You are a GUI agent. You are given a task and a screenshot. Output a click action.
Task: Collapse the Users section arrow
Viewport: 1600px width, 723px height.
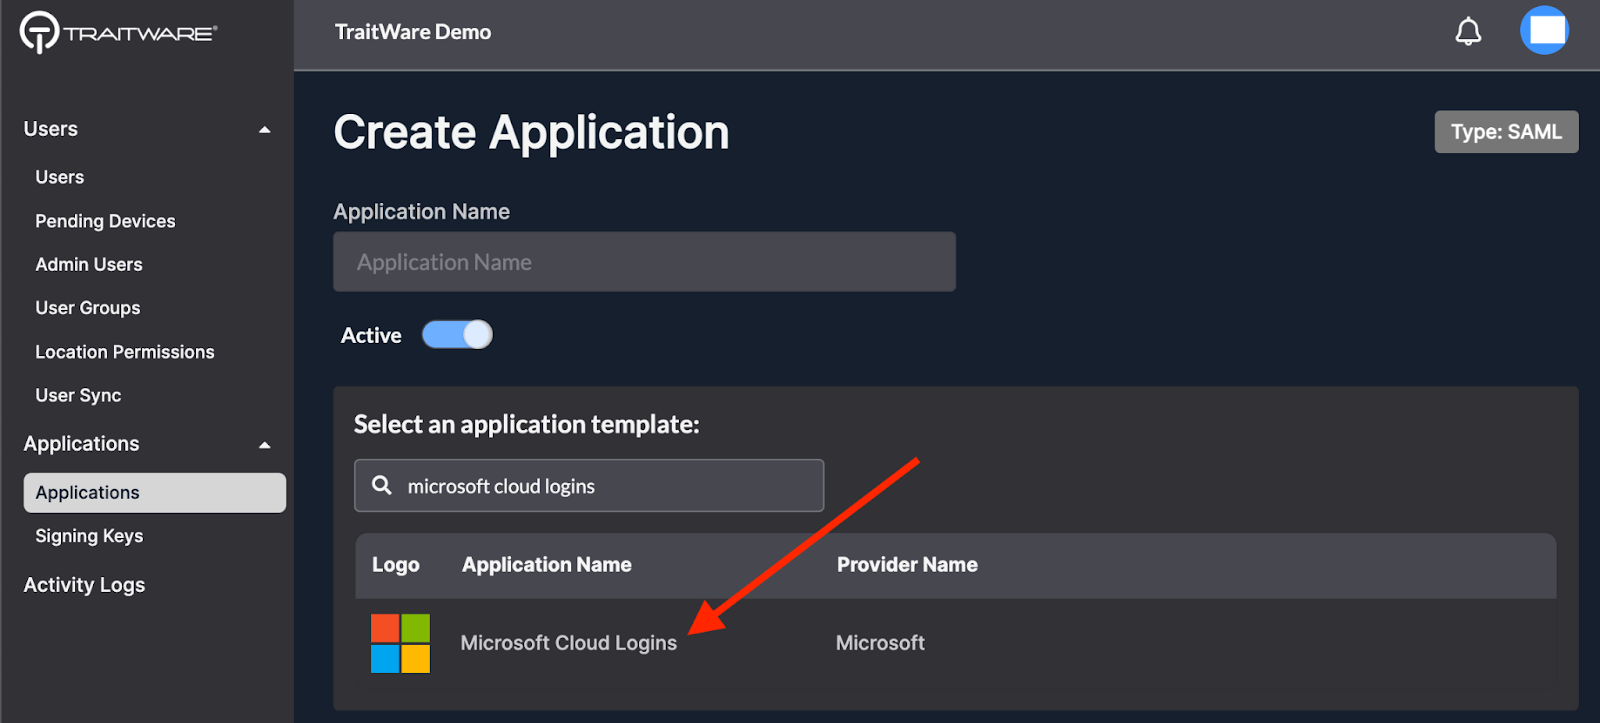coord(265,130)
